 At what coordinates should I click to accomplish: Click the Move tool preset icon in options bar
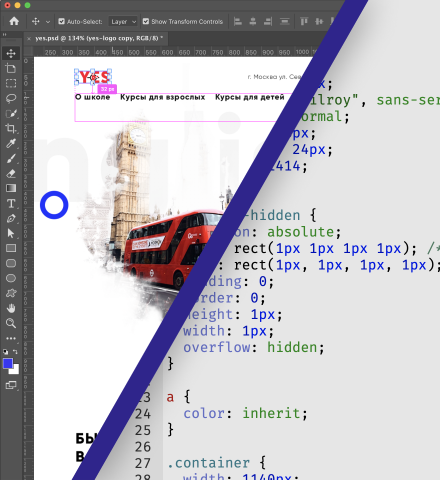(35, 21)
